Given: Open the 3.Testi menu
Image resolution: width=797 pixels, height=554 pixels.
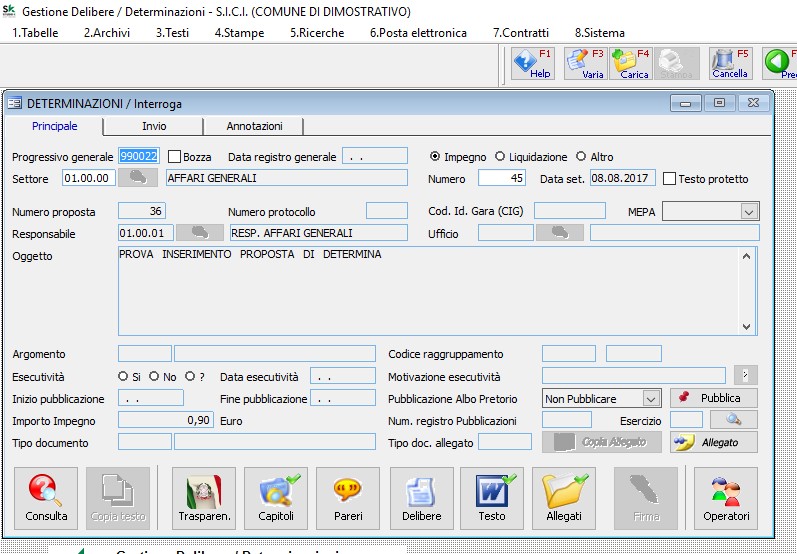Looking at the screenshot, I should 172,33.
